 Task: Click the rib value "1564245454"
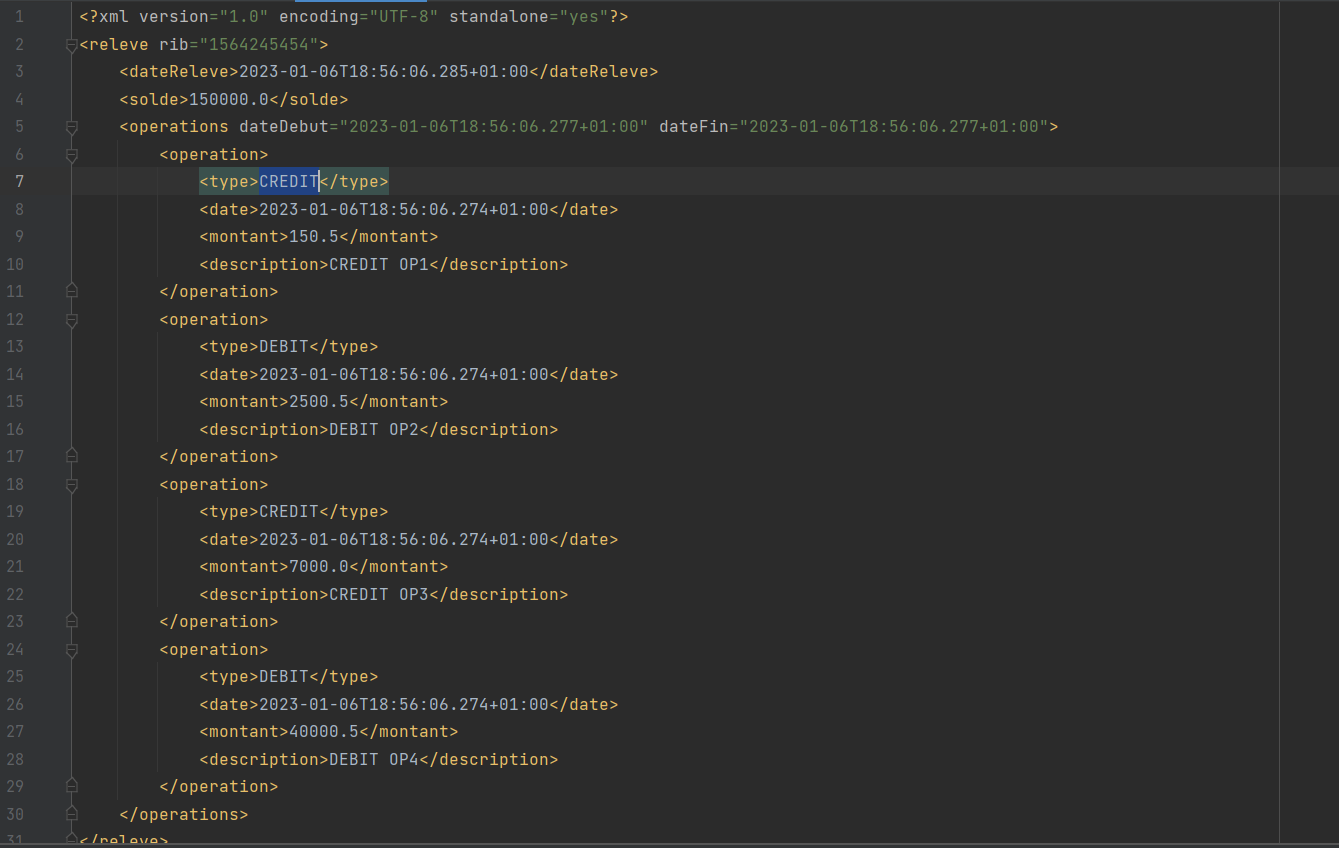point(259,44)
